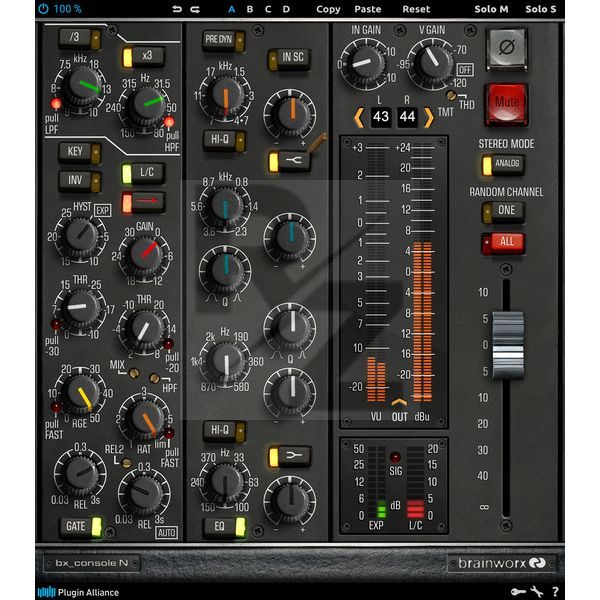Viewport: 600px width, 600px height.
Task: Toggle meter mode with the OUT chevron
Action: tap(399, 402)
